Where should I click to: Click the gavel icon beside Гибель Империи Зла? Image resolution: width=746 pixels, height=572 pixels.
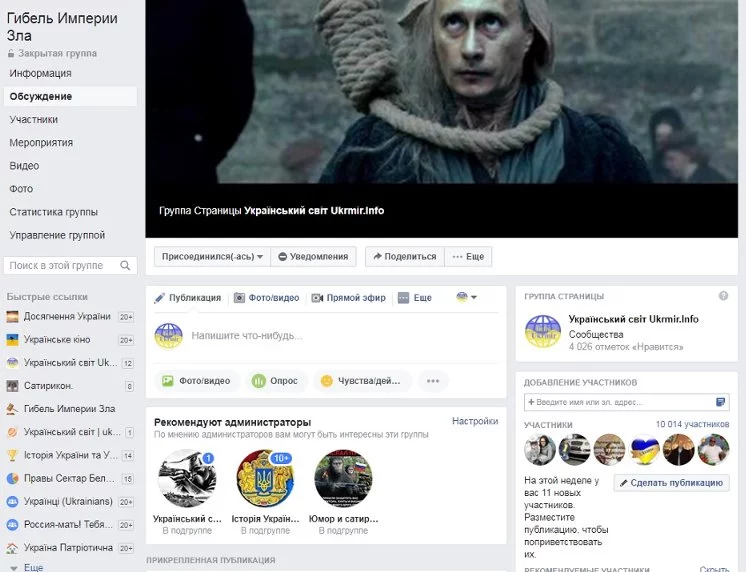[12, 409]
